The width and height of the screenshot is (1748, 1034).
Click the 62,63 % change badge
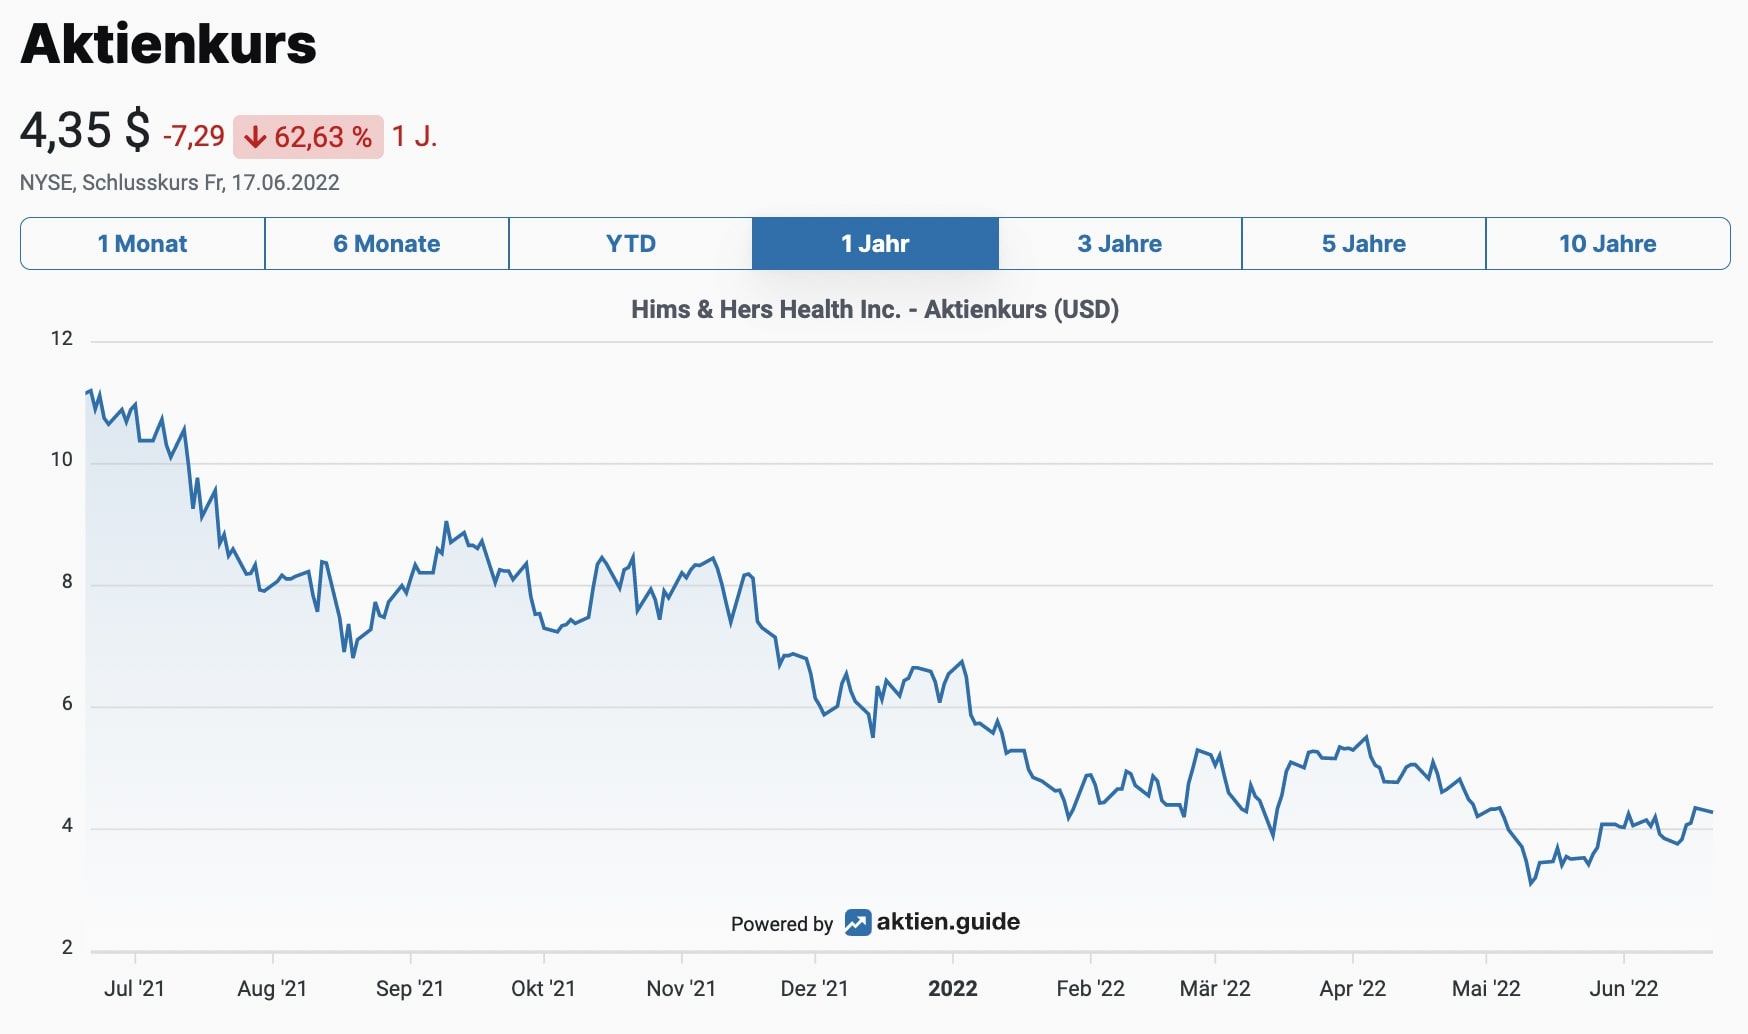pos(308,137)
